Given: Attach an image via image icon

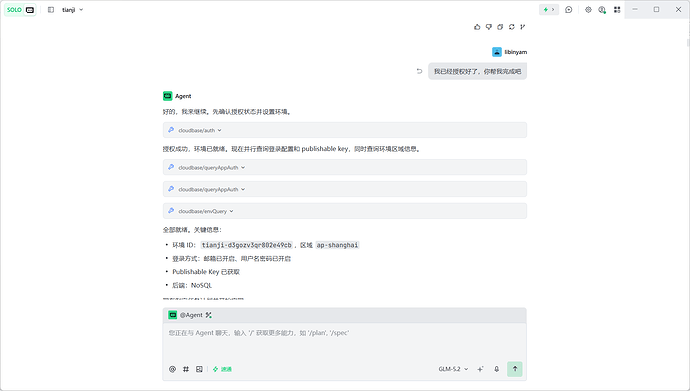Looking at the screenshot, I should coord(199,369).
